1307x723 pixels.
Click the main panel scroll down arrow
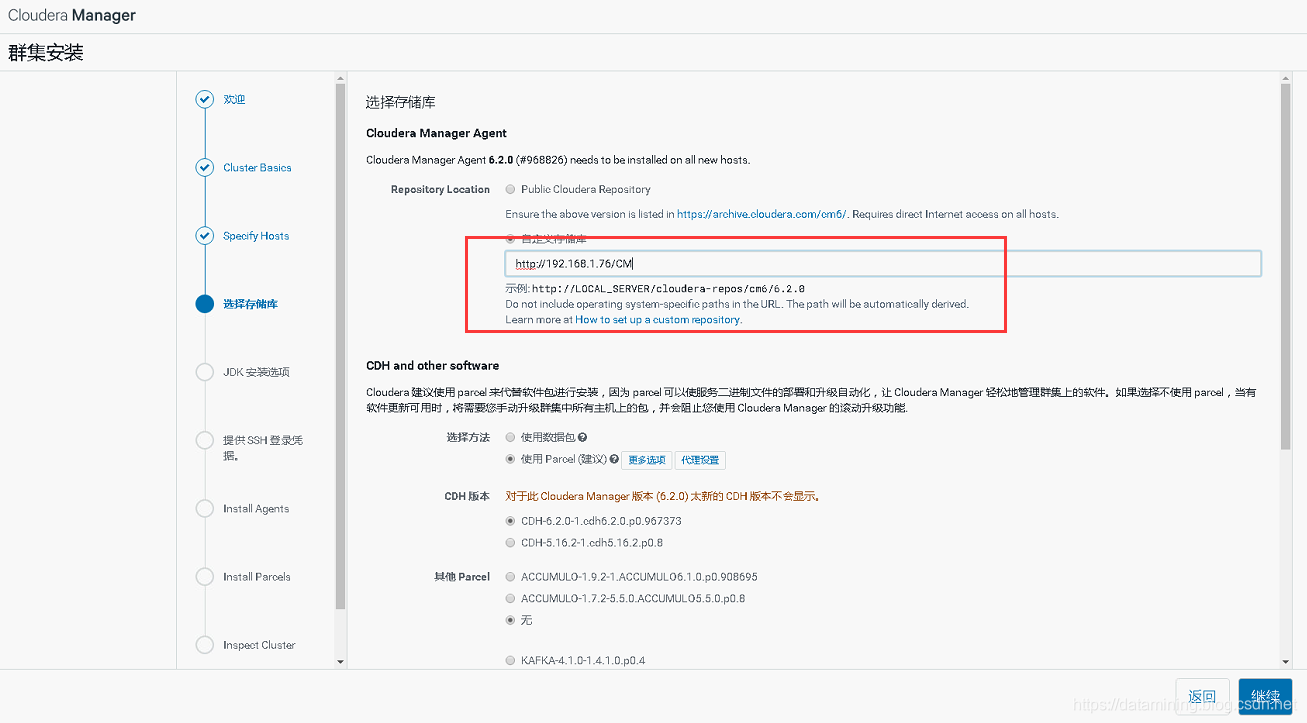pos(1286,661)
